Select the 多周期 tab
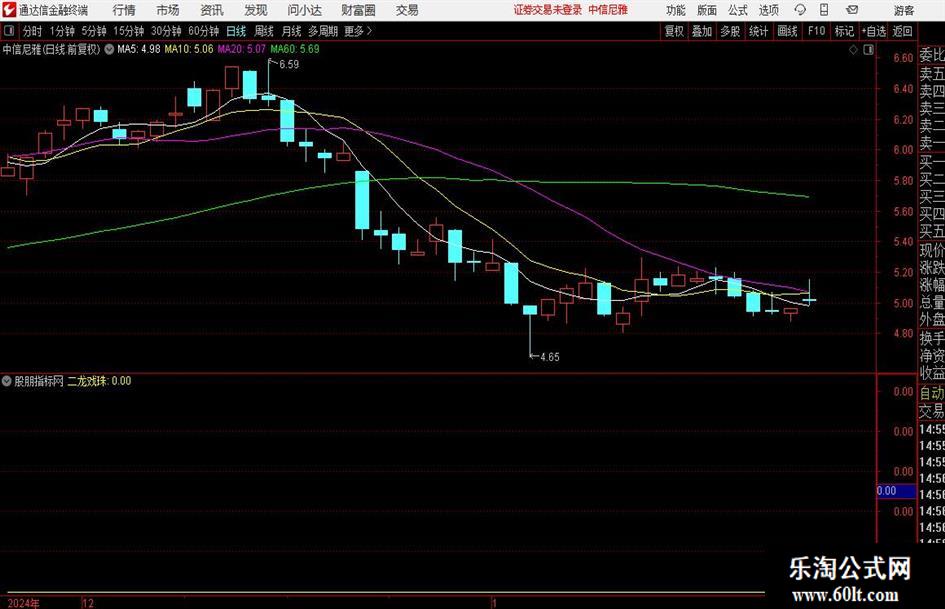The height and width of the screenshot is (609, 945). pyautogui.click(x=323, y=31)
